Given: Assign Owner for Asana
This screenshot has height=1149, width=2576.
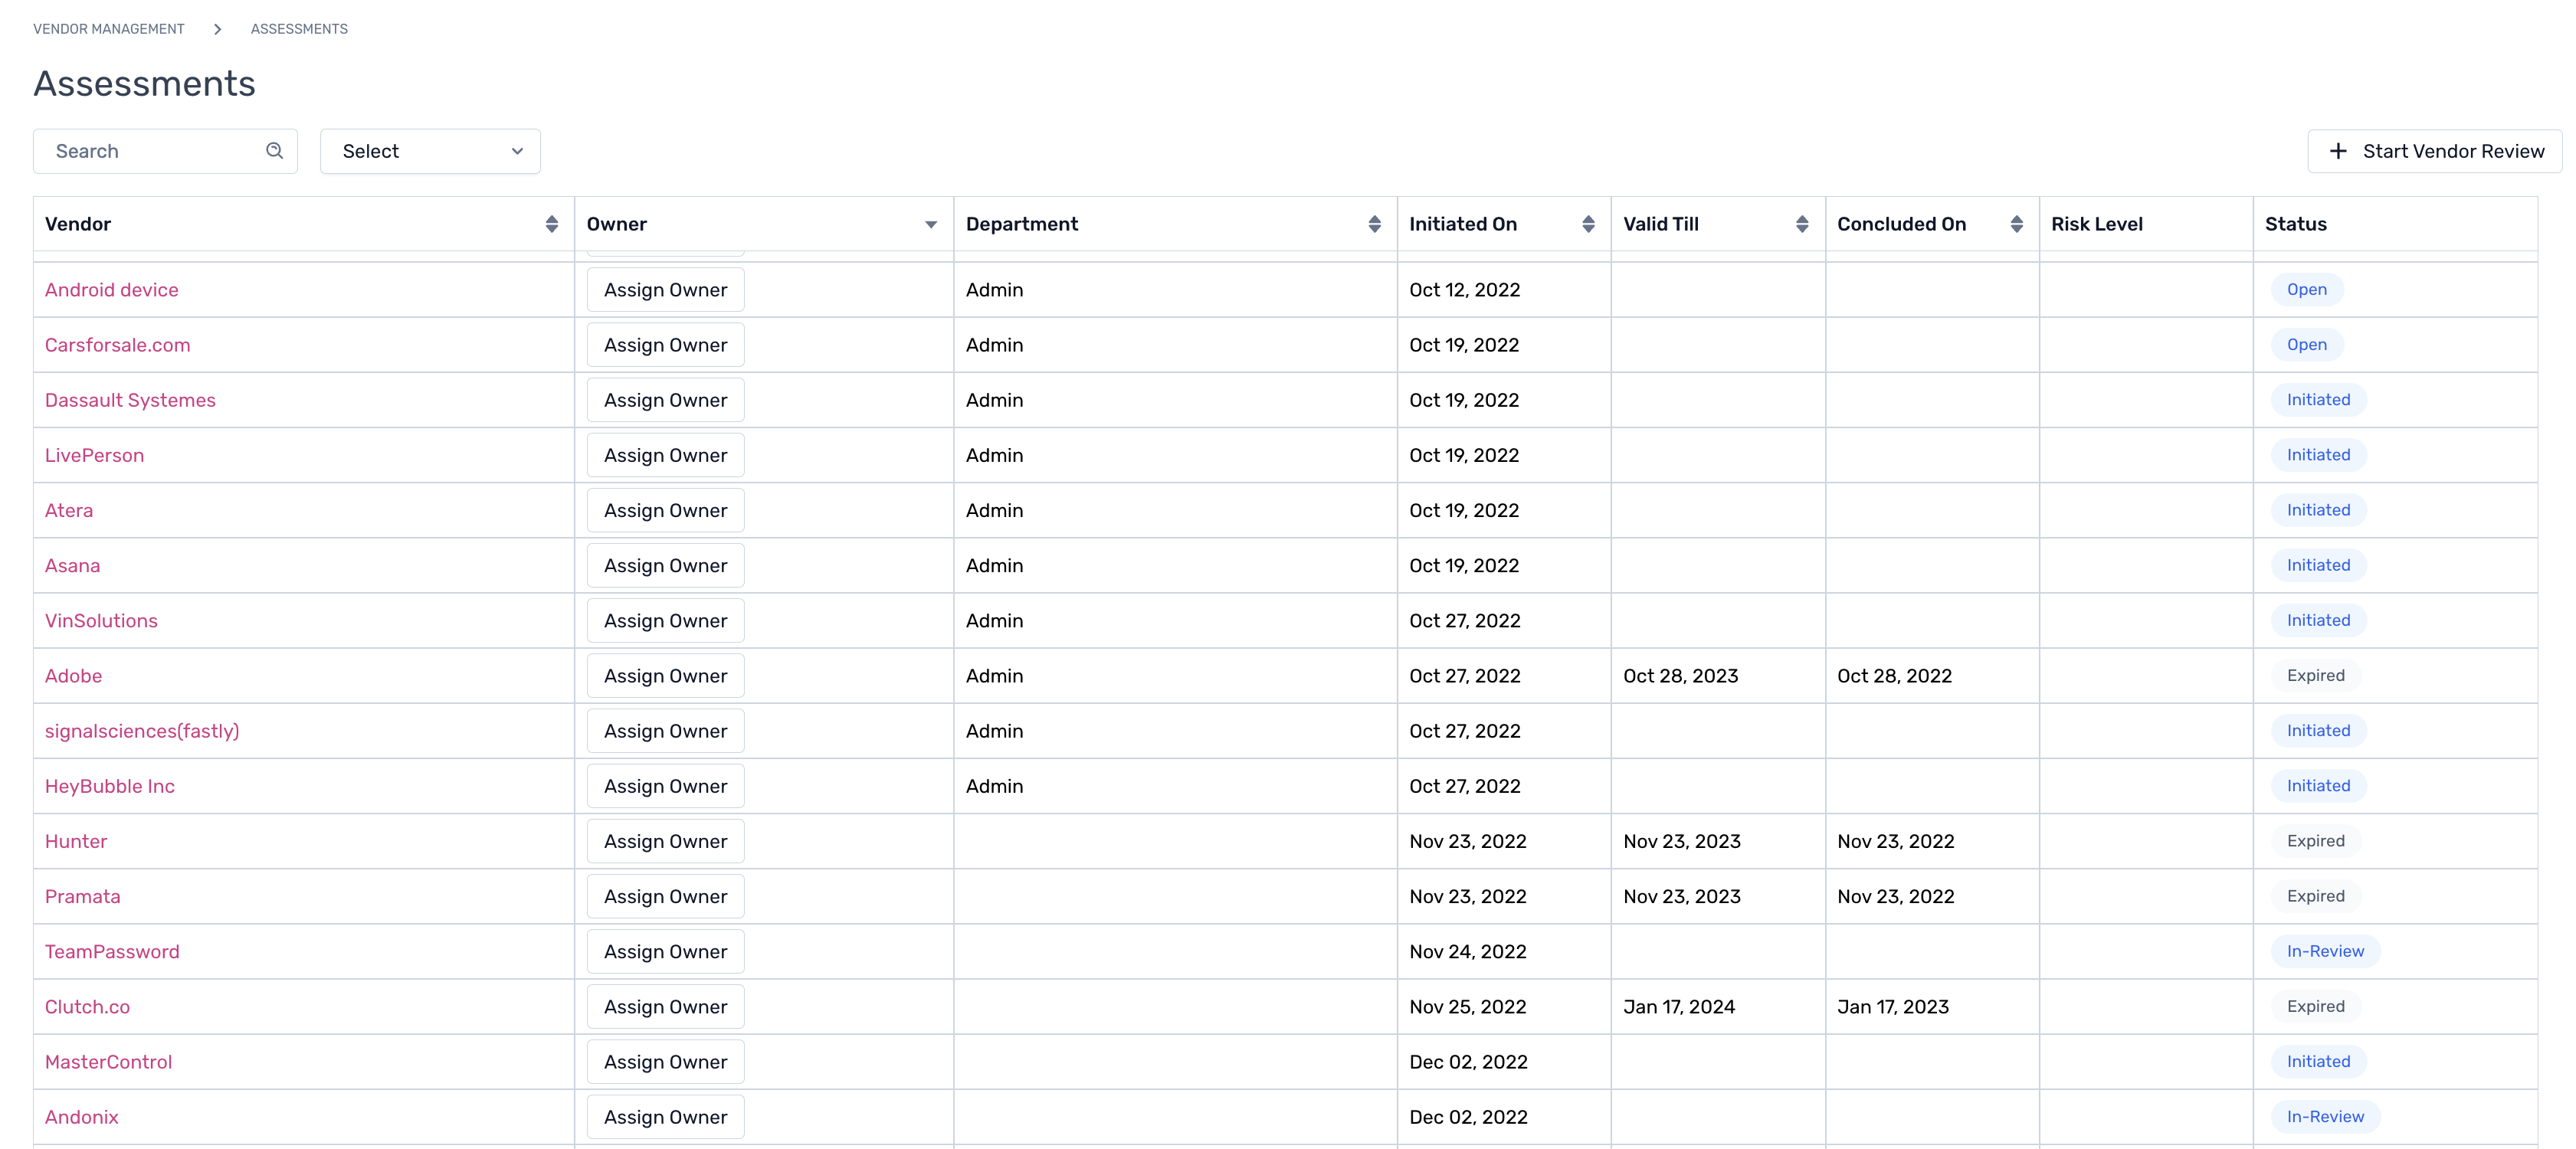Looking at the screenshot, I should pyautogui.click(x=665, y=566).
